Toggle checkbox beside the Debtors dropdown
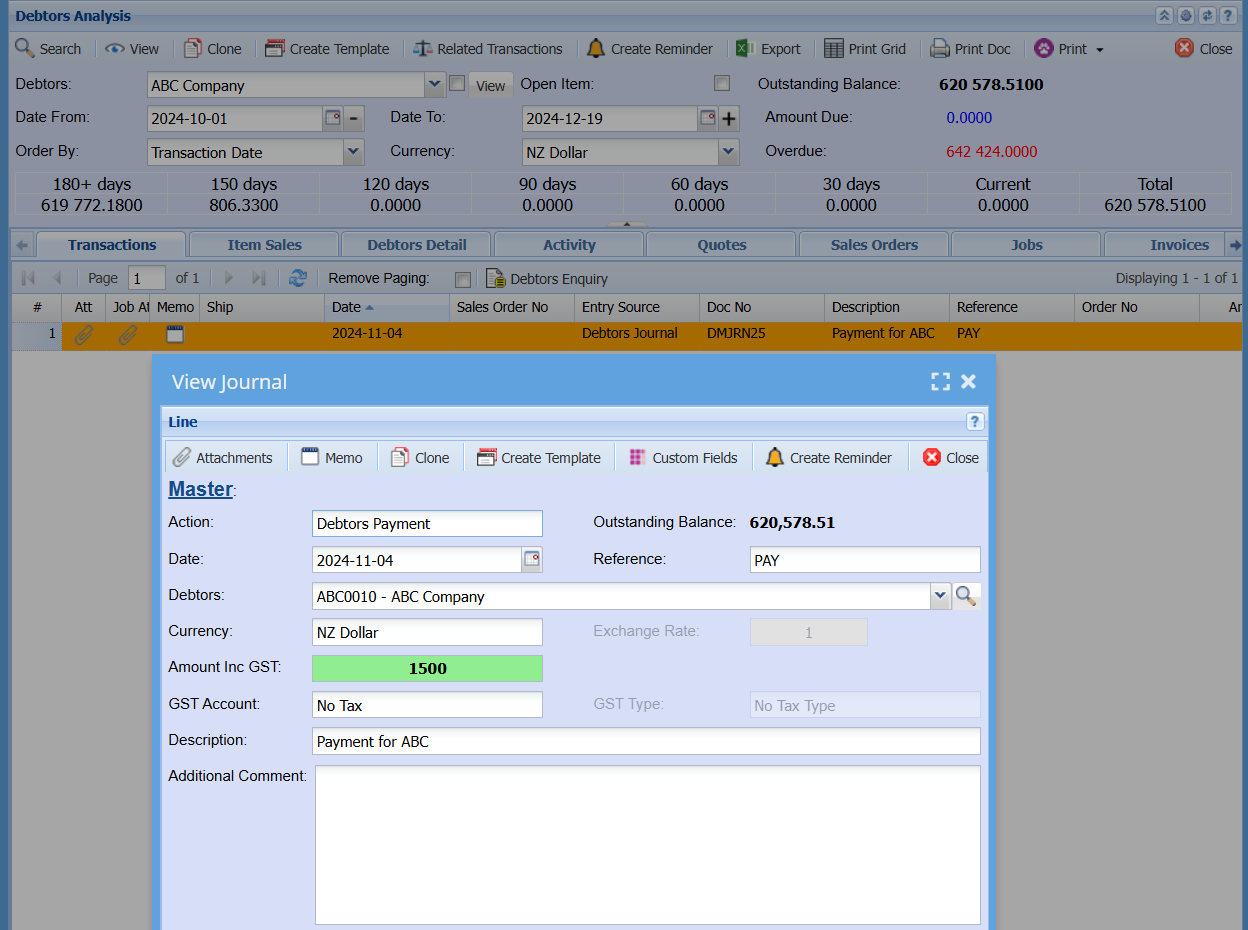The image size is (1248, 930). click(457, 84)
